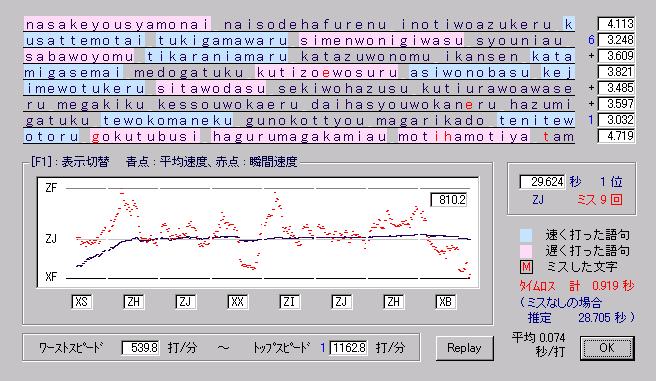Click the pink slow-phrase swatch

(526, 251)
